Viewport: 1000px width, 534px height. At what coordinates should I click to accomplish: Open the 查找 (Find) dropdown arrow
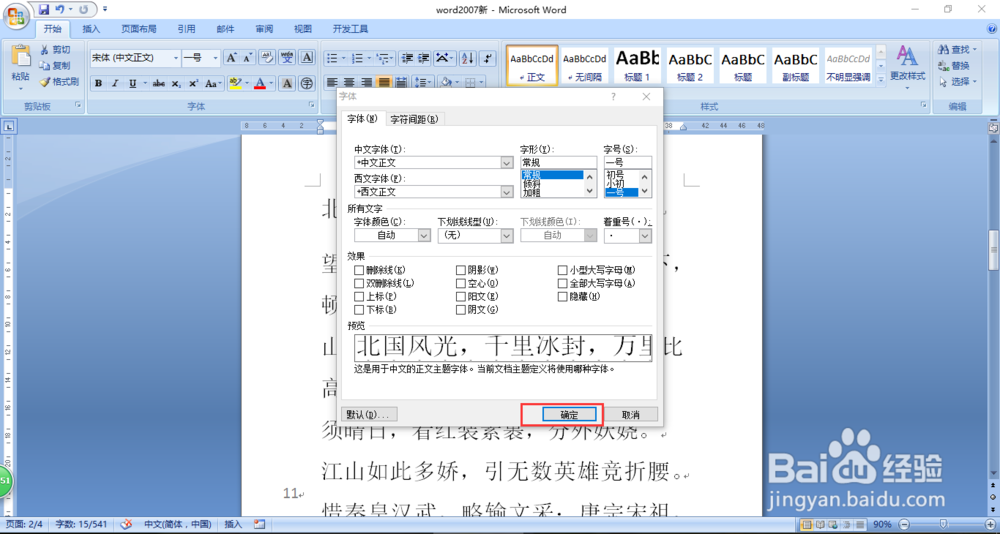(x=973, y=50)
